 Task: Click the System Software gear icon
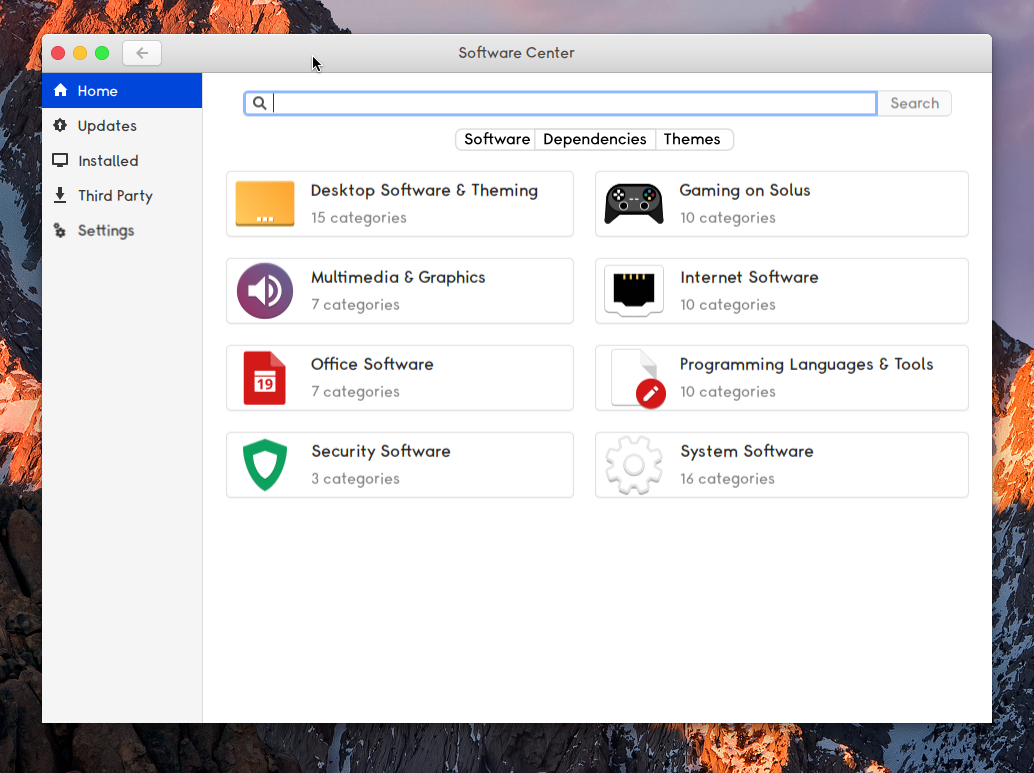click(634, 465)
